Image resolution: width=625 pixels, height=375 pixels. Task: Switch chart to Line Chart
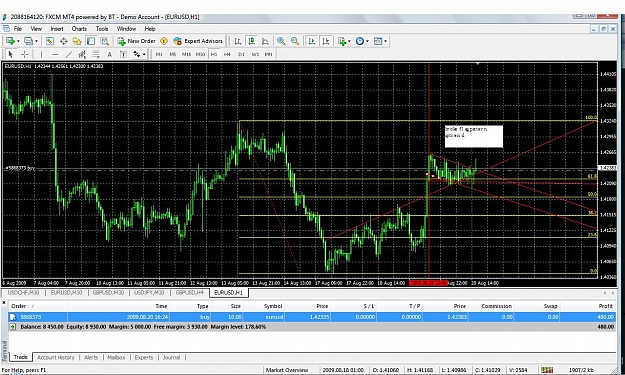coord(265,41)
